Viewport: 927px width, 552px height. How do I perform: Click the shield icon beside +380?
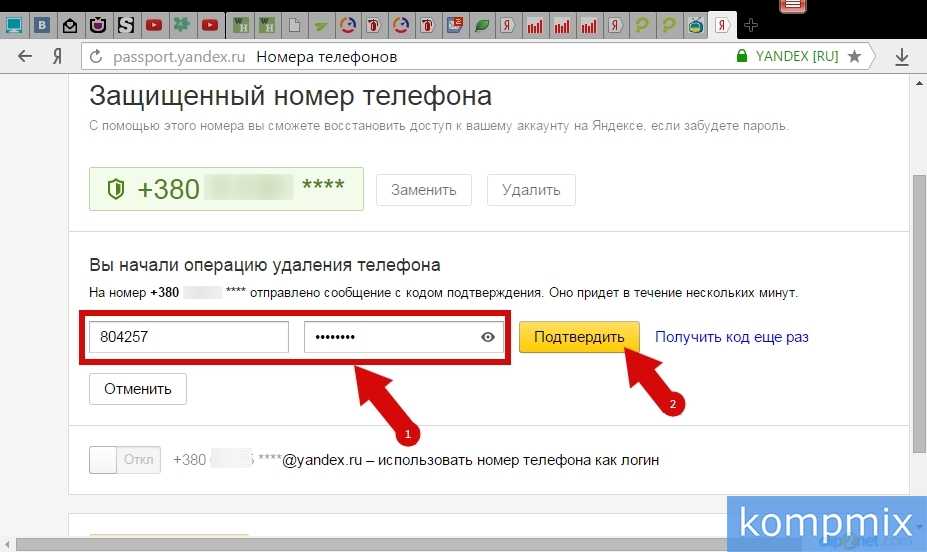click(116, 189)
